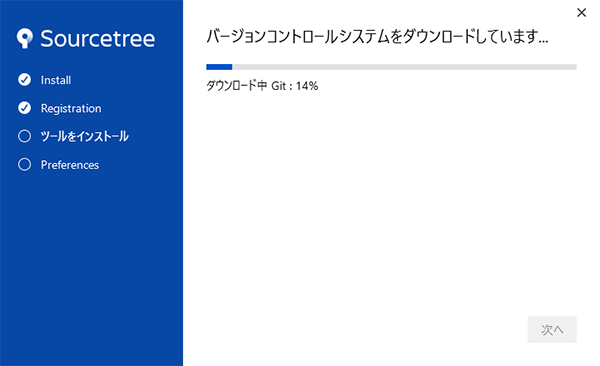Click the Git label in download status
The image size is (600, 366).
click(279, 86)
